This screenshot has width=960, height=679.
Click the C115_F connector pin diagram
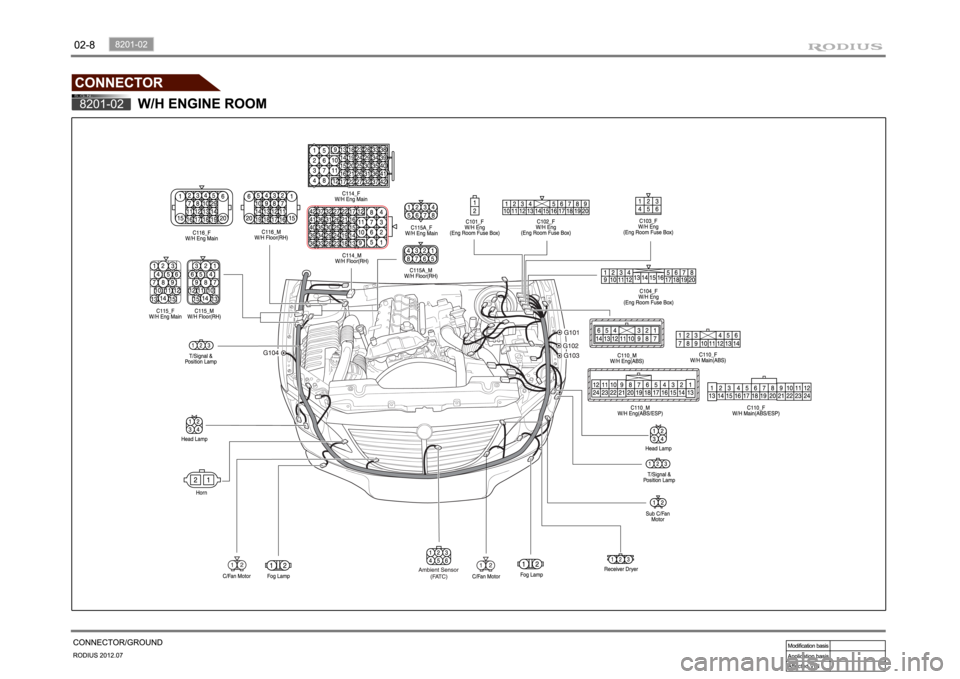[x=165, y=282]
